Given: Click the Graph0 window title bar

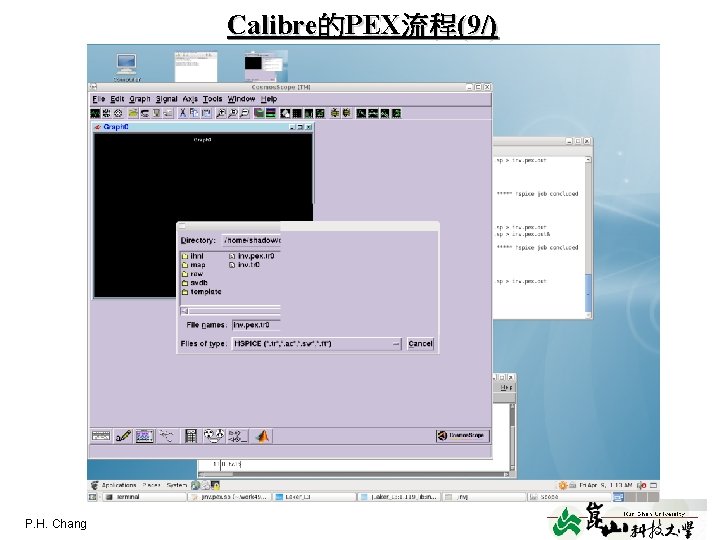Looking at the screenshot, I should (x=202, y=127).
